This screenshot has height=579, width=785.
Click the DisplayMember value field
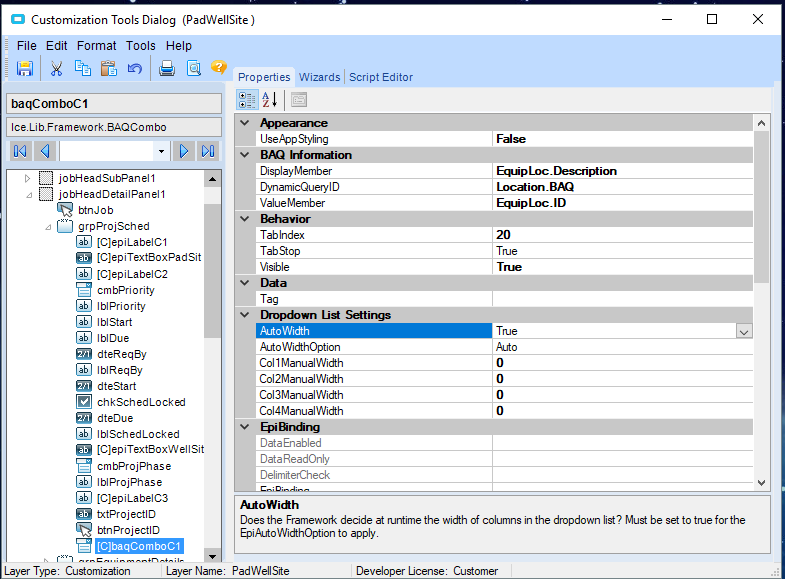[622, 171]
